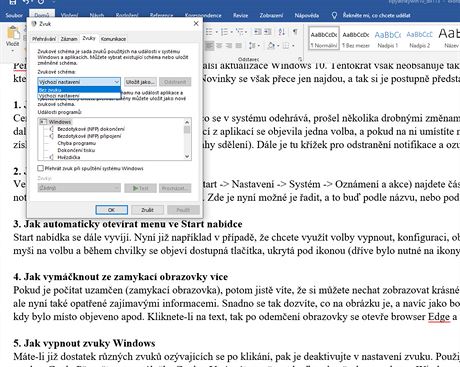The image size is (460, 367).
Task: Open line spacing dropdown arrow
Action: [258, 45]
